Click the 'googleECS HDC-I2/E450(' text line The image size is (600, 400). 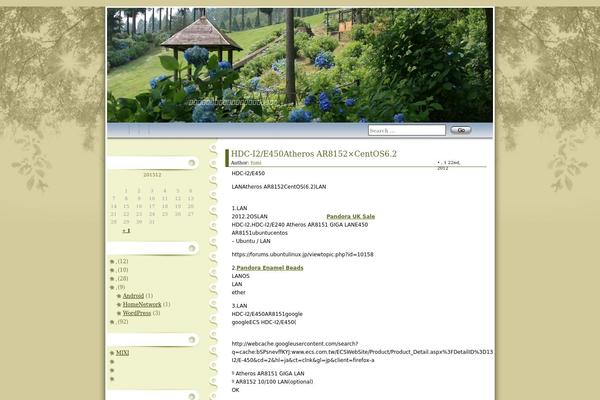tap(264, 322)
